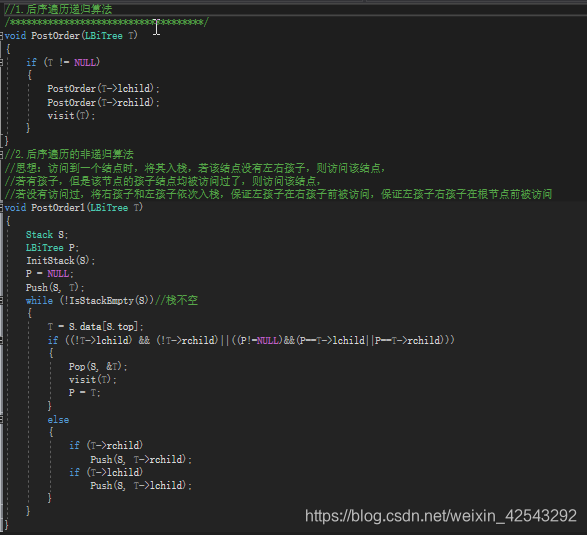Screen dimensions: 587x535
Task: Collapse the //2. comment block fold marker
Action: (x=1, y=155)
